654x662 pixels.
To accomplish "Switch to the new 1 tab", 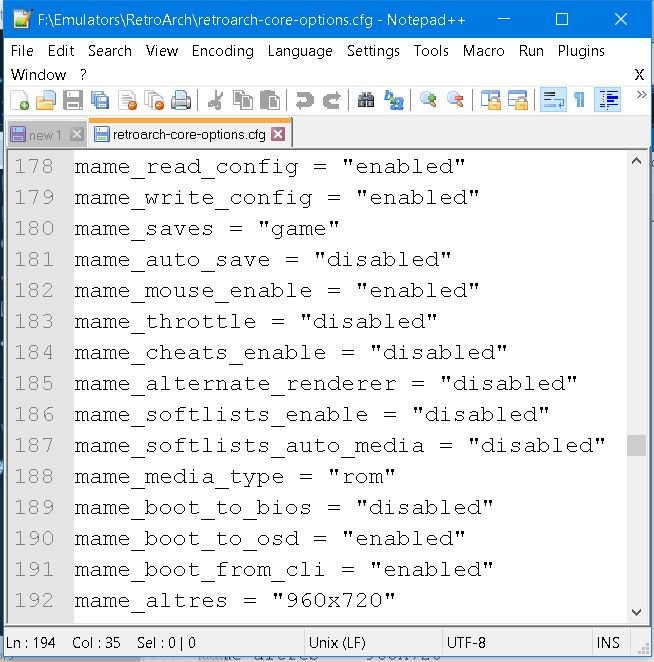I will coord(45,135).
